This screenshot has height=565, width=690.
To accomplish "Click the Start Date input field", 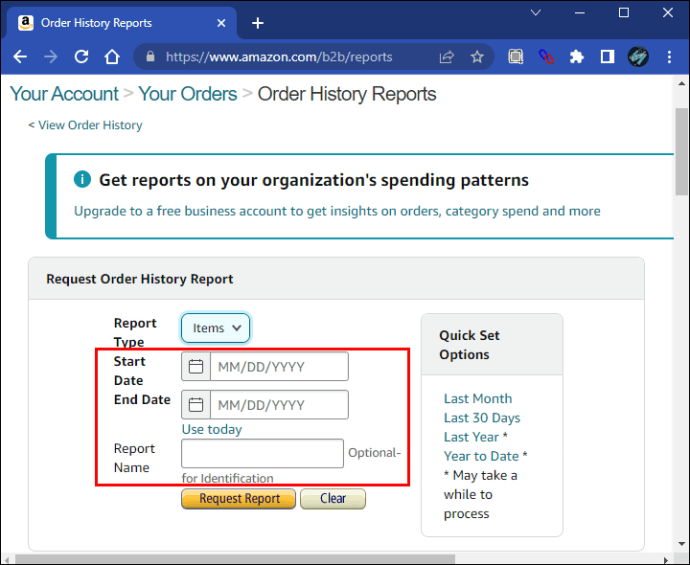I will 279,366.
